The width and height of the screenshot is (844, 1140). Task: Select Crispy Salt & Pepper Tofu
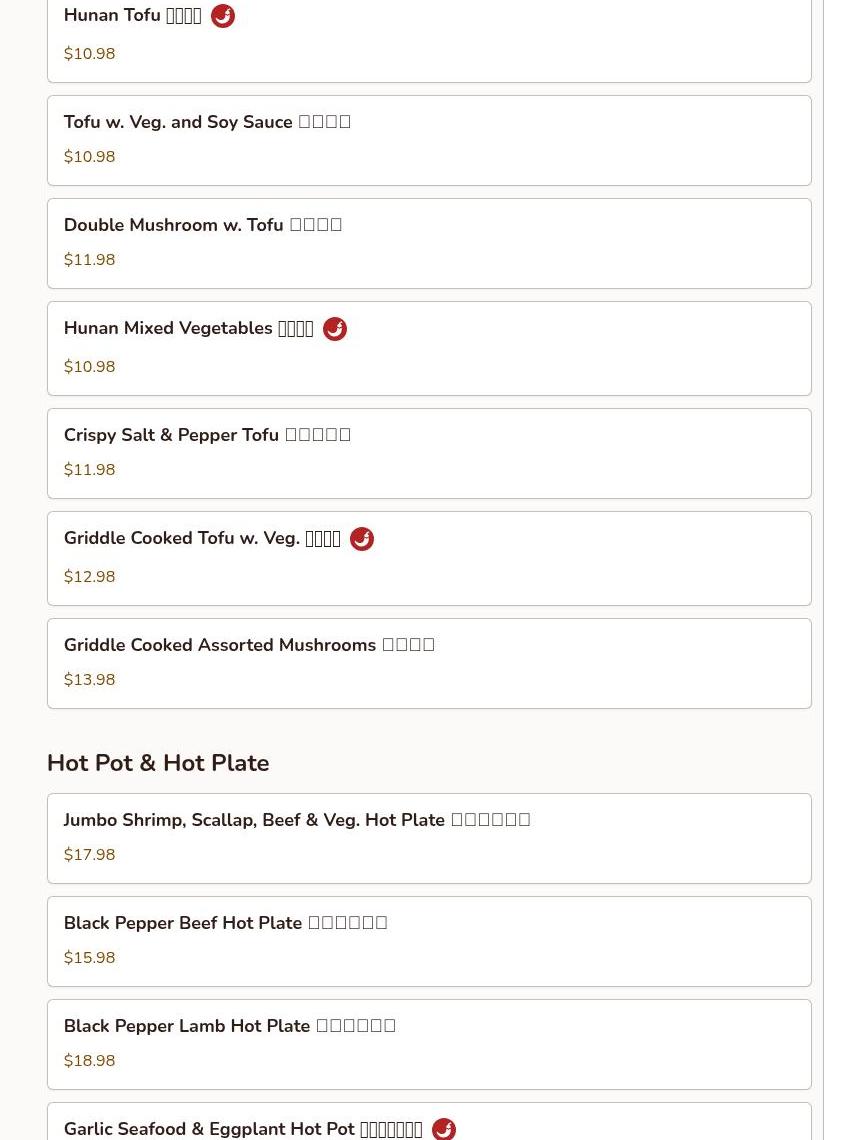(x=428, y=453)
